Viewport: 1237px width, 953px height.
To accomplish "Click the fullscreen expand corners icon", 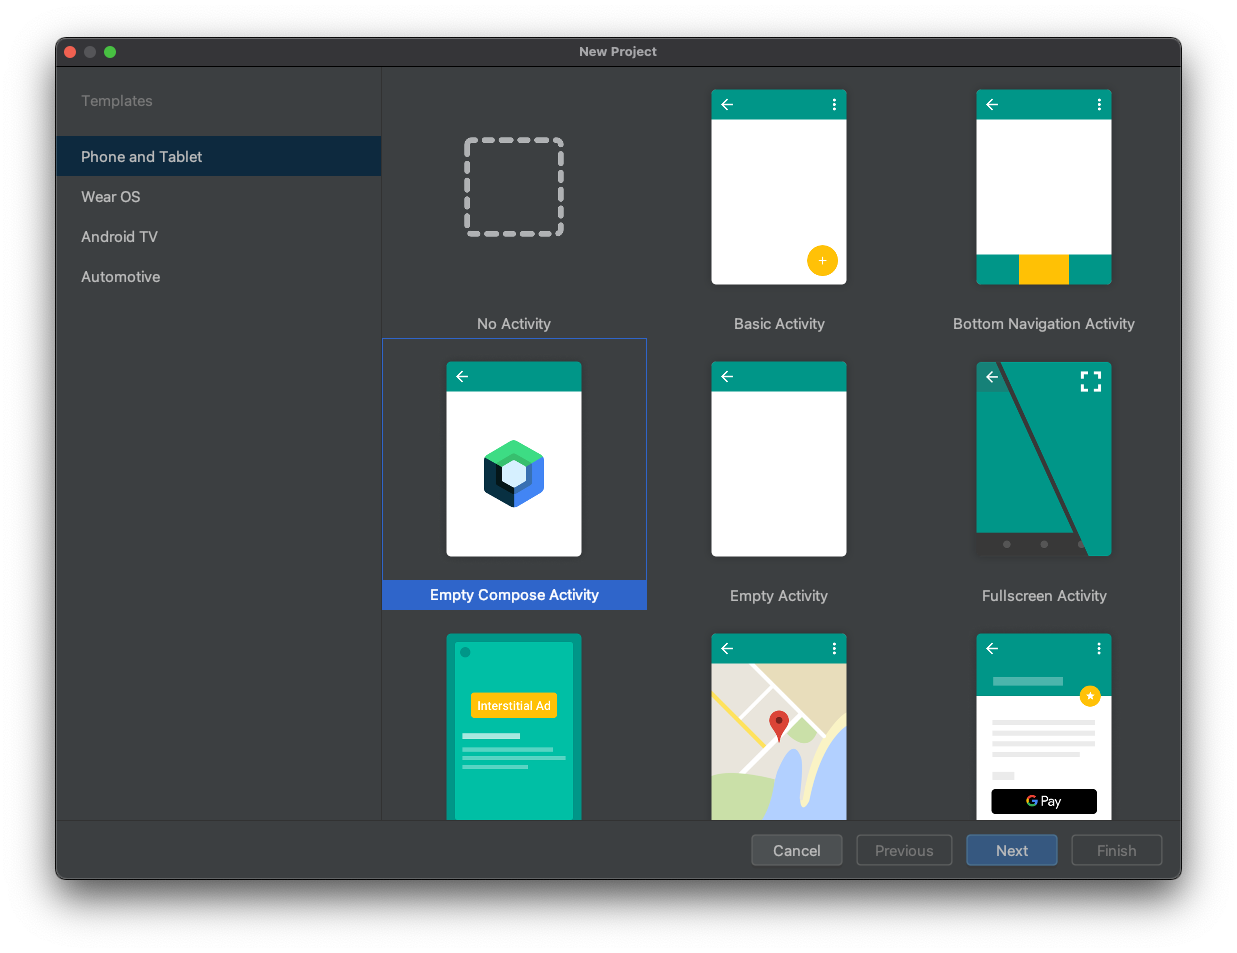I will point(1090,381).
